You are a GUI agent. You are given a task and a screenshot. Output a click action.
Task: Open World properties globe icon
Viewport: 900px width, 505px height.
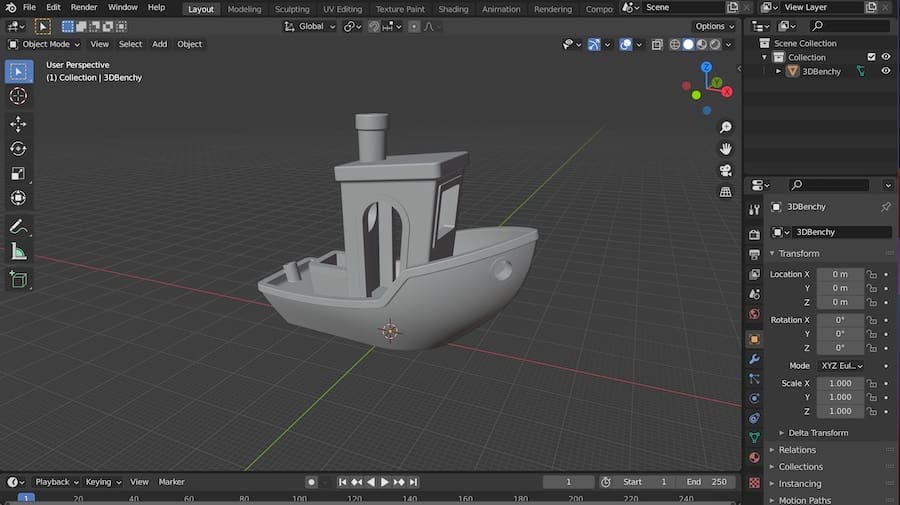click(x=754, y=314)
